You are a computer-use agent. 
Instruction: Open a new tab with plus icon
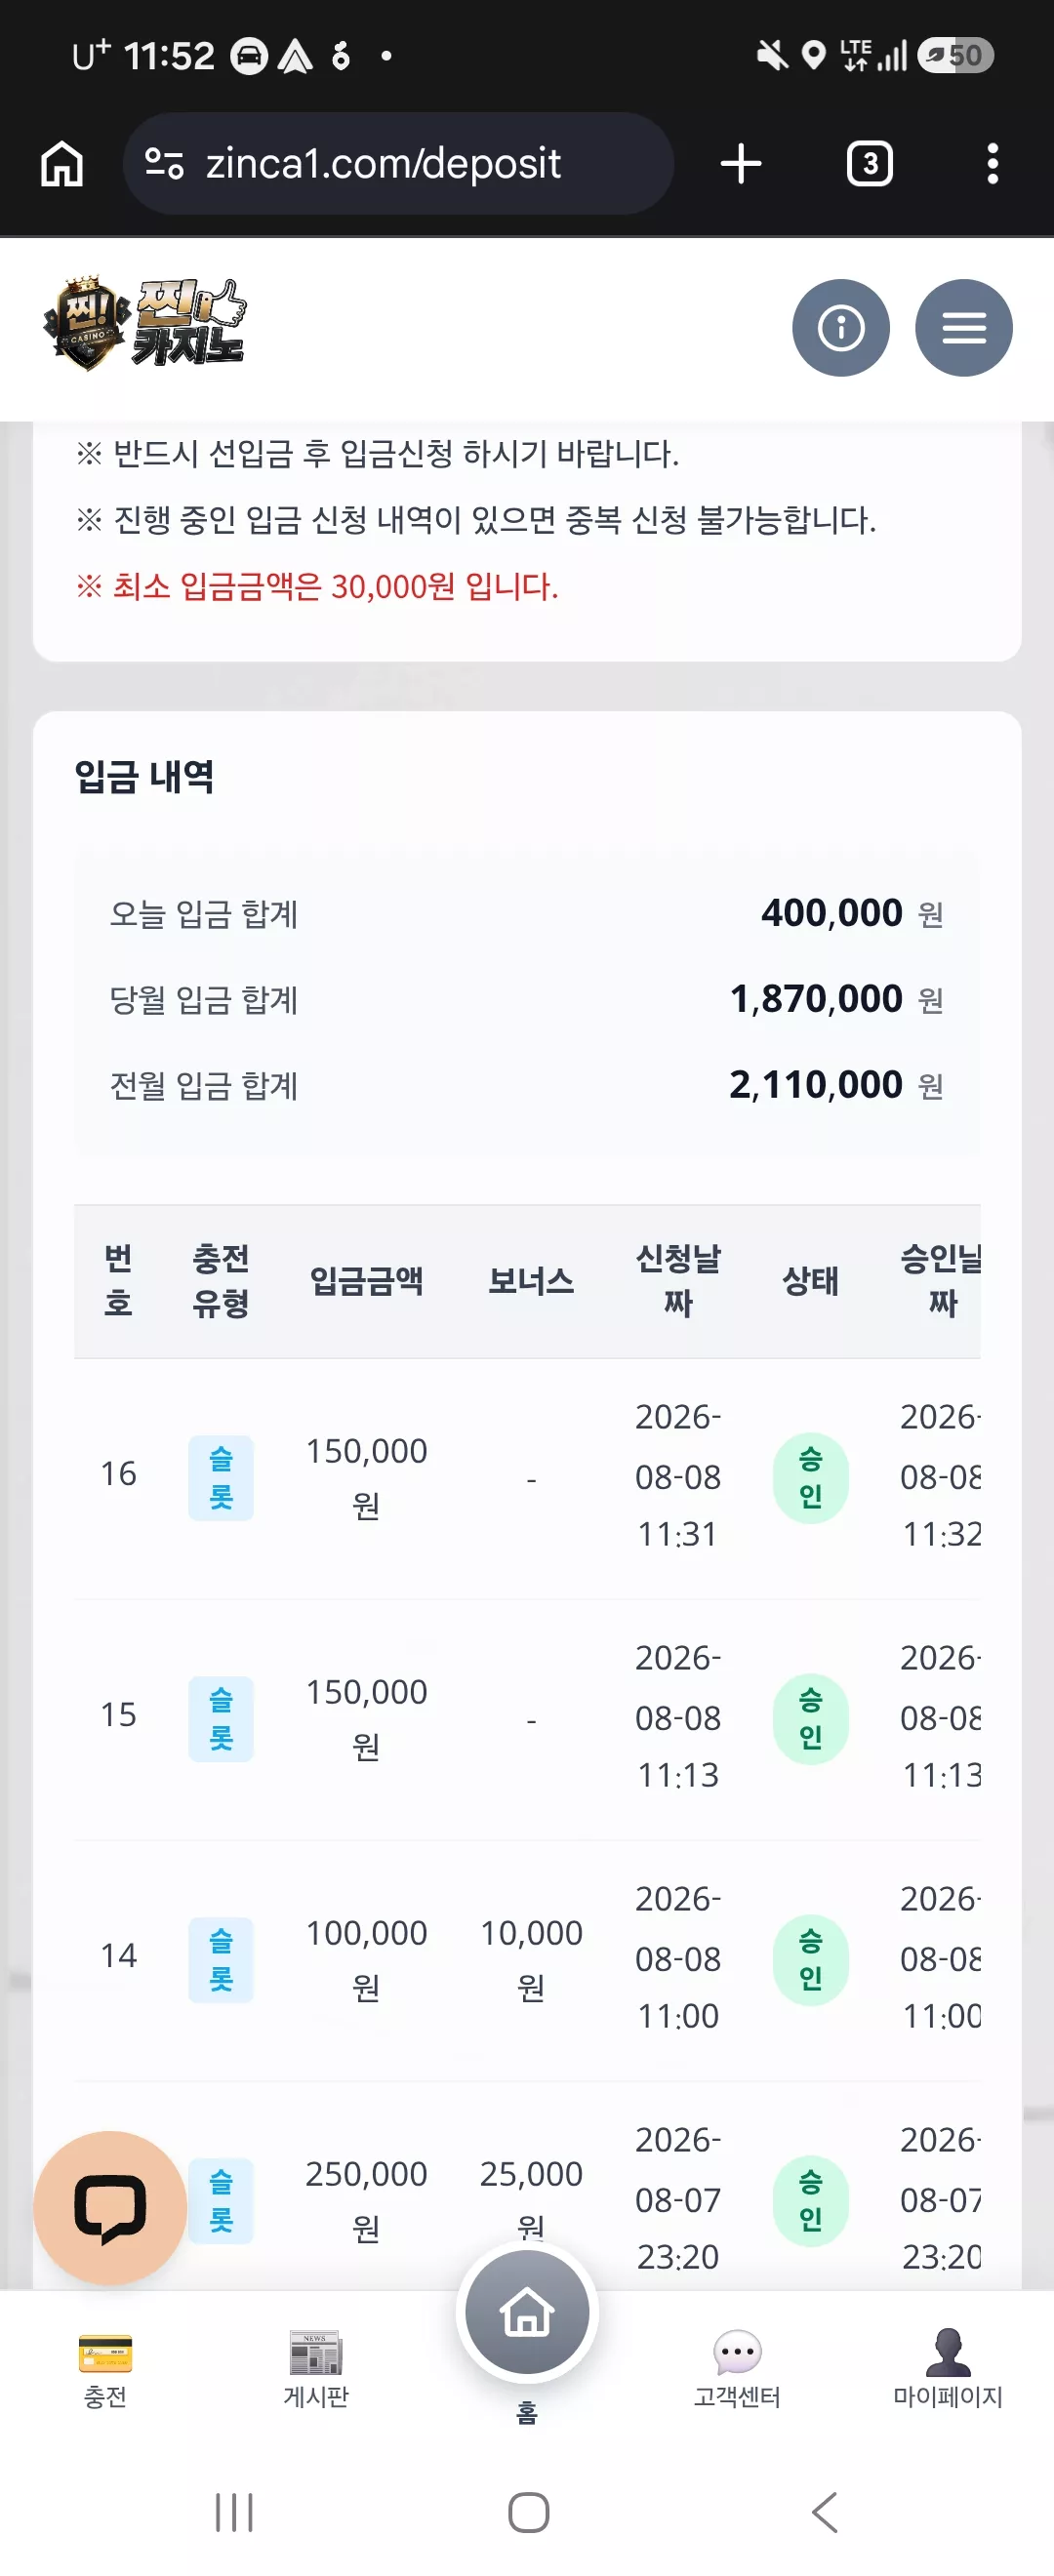pyautogui.click(x=741, y=163)
